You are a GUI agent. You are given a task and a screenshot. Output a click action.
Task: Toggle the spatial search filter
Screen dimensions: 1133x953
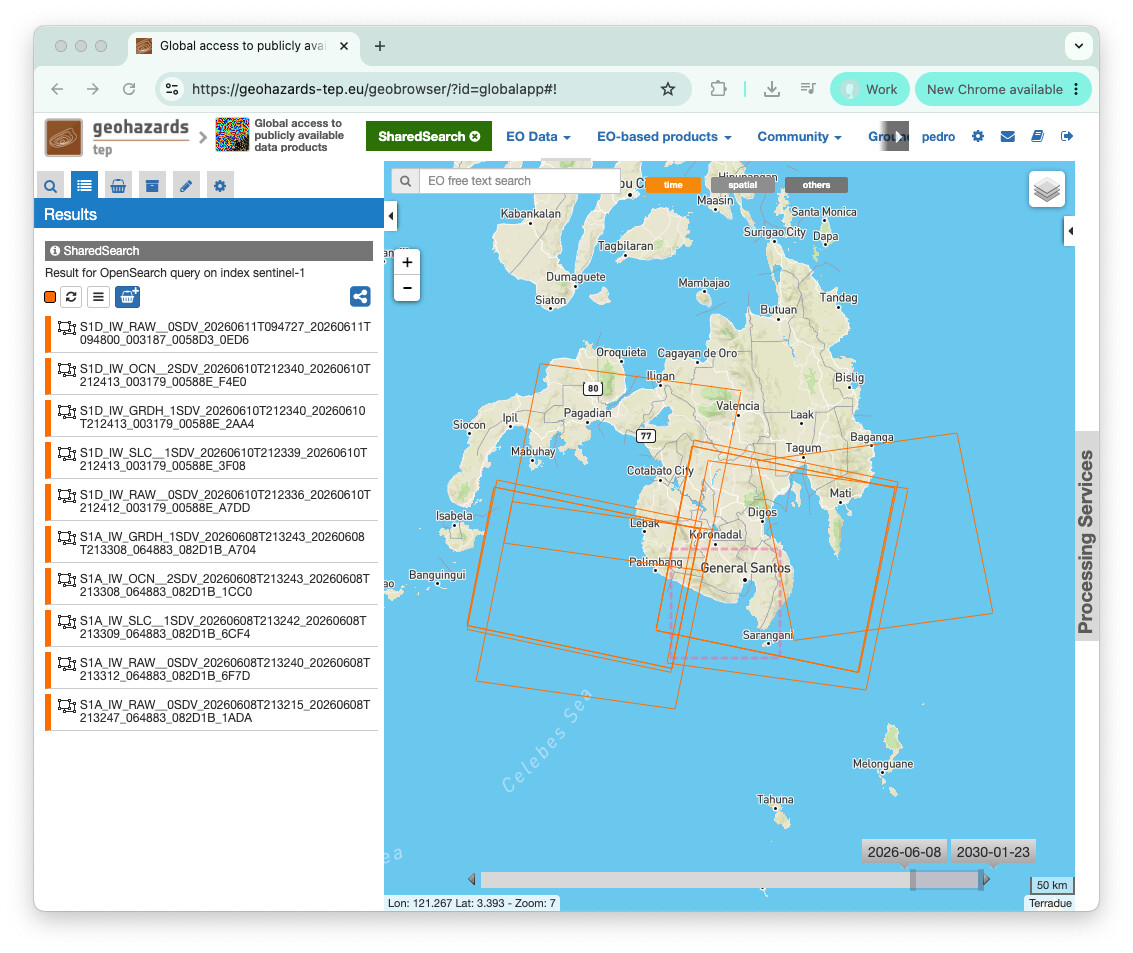click(742, 185)
